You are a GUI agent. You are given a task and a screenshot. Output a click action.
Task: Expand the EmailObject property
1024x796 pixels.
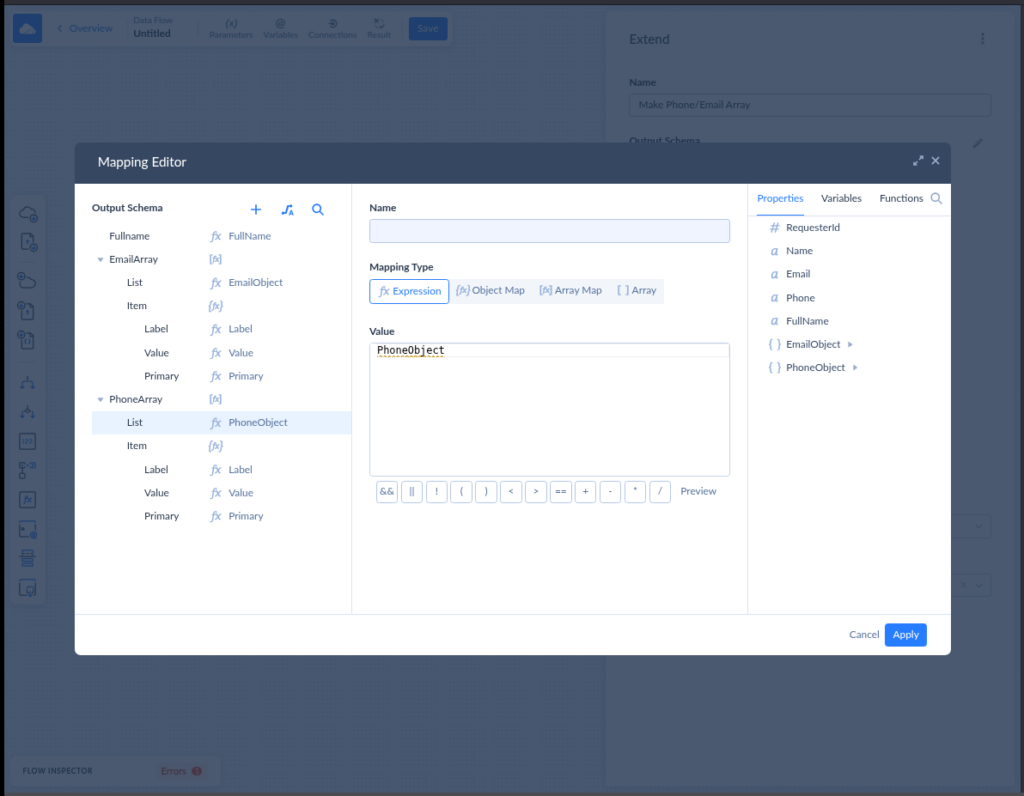[x=850, y=345]
